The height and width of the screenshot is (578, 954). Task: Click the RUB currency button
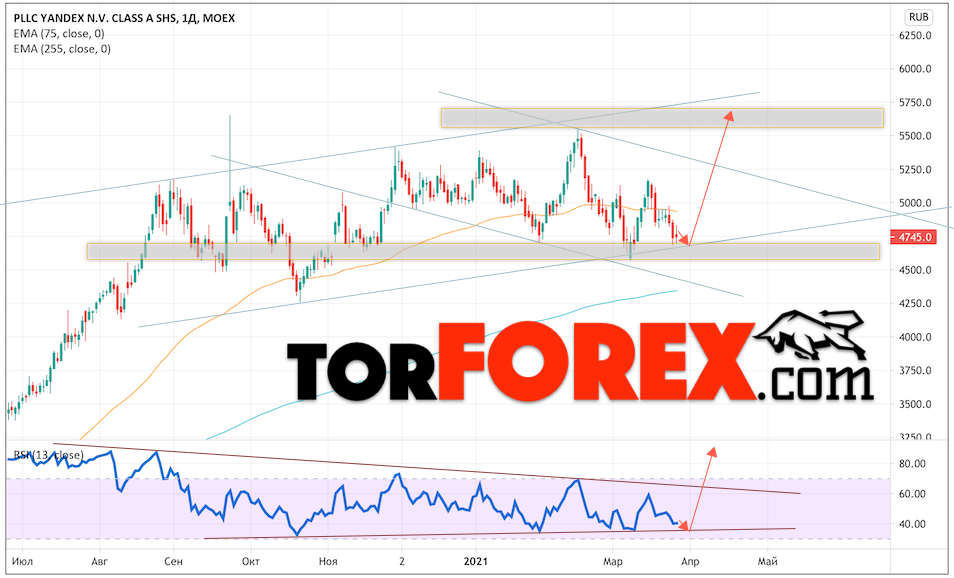coord(918,17)
